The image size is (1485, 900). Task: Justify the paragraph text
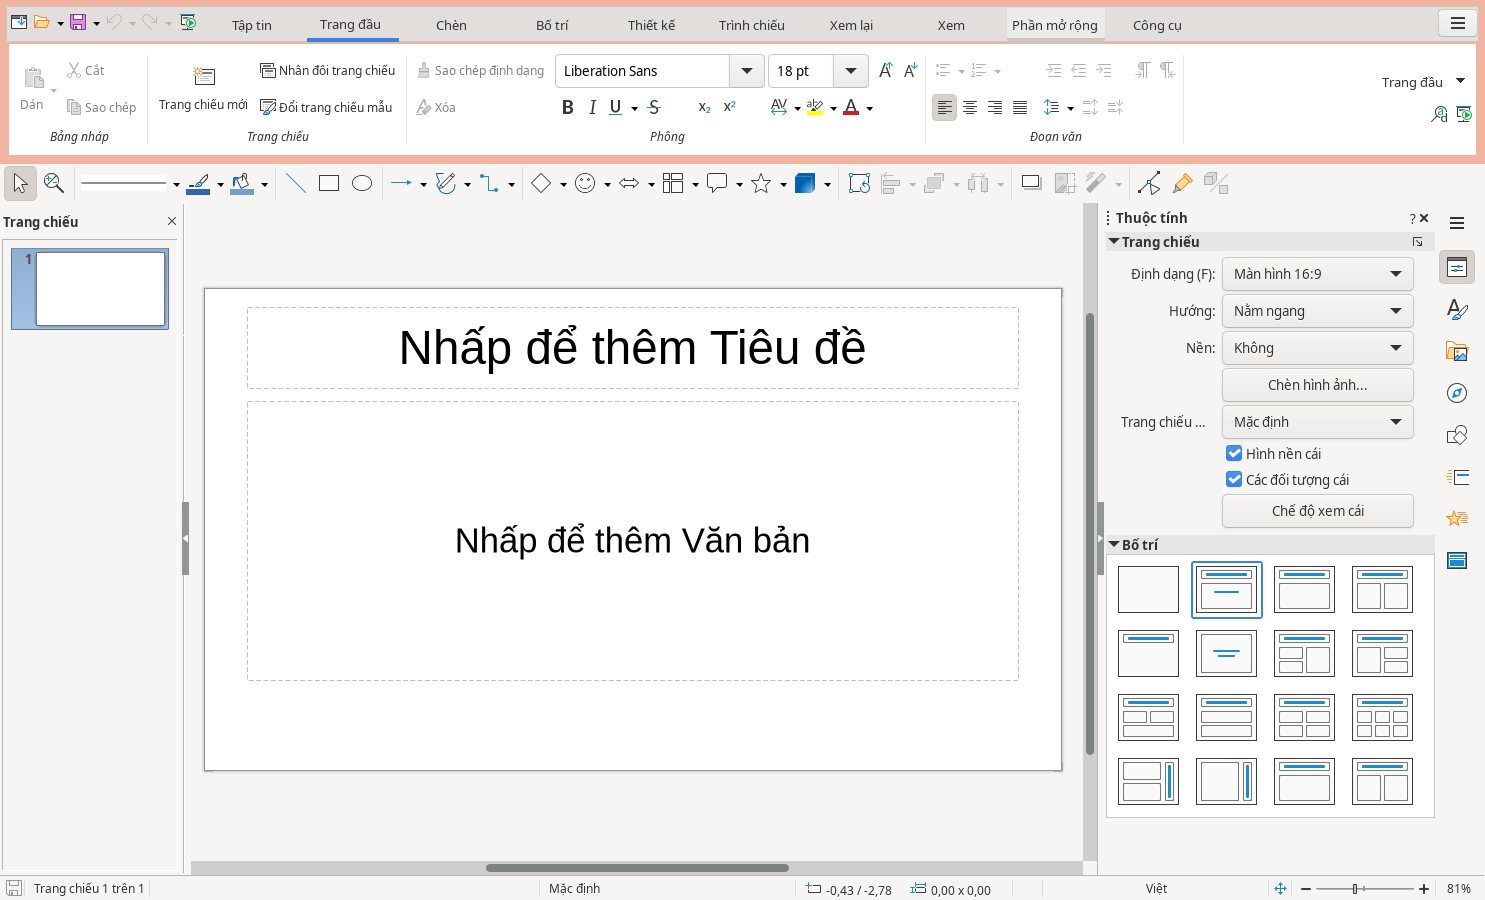coord(1020,107)
